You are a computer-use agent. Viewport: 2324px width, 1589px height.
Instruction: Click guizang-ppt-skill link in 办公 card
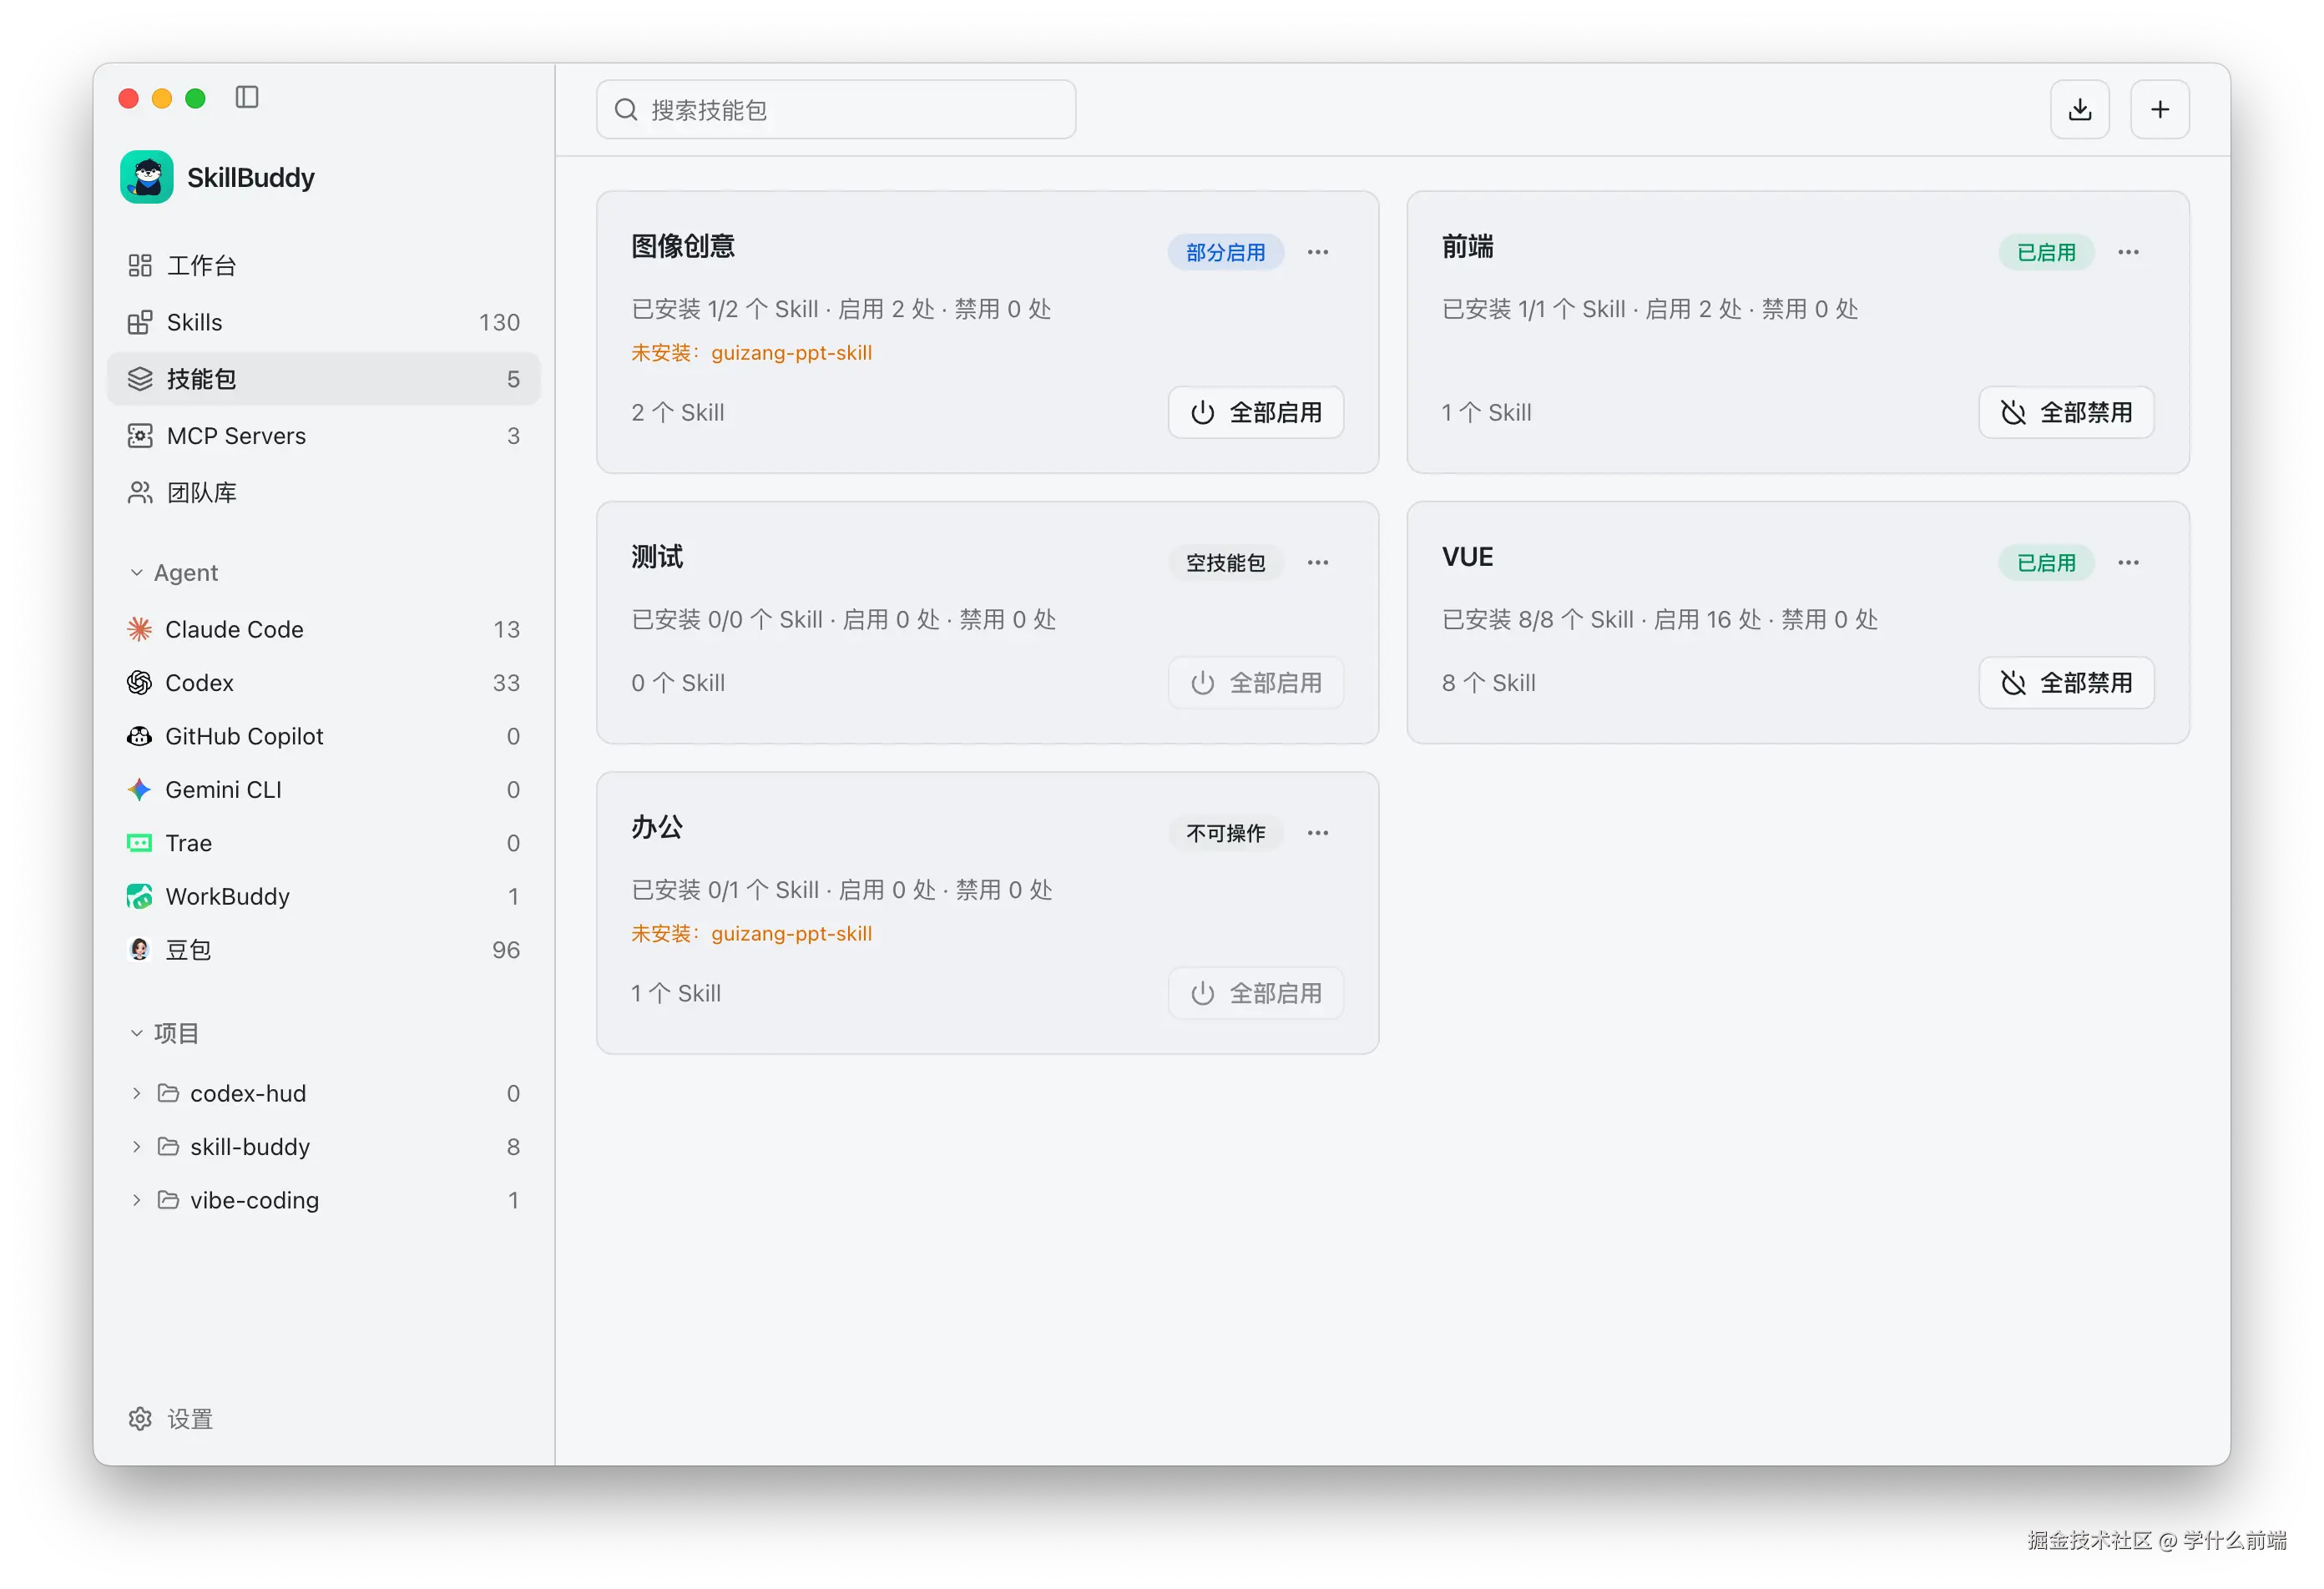pyautogui.click(x=791, y=933)
